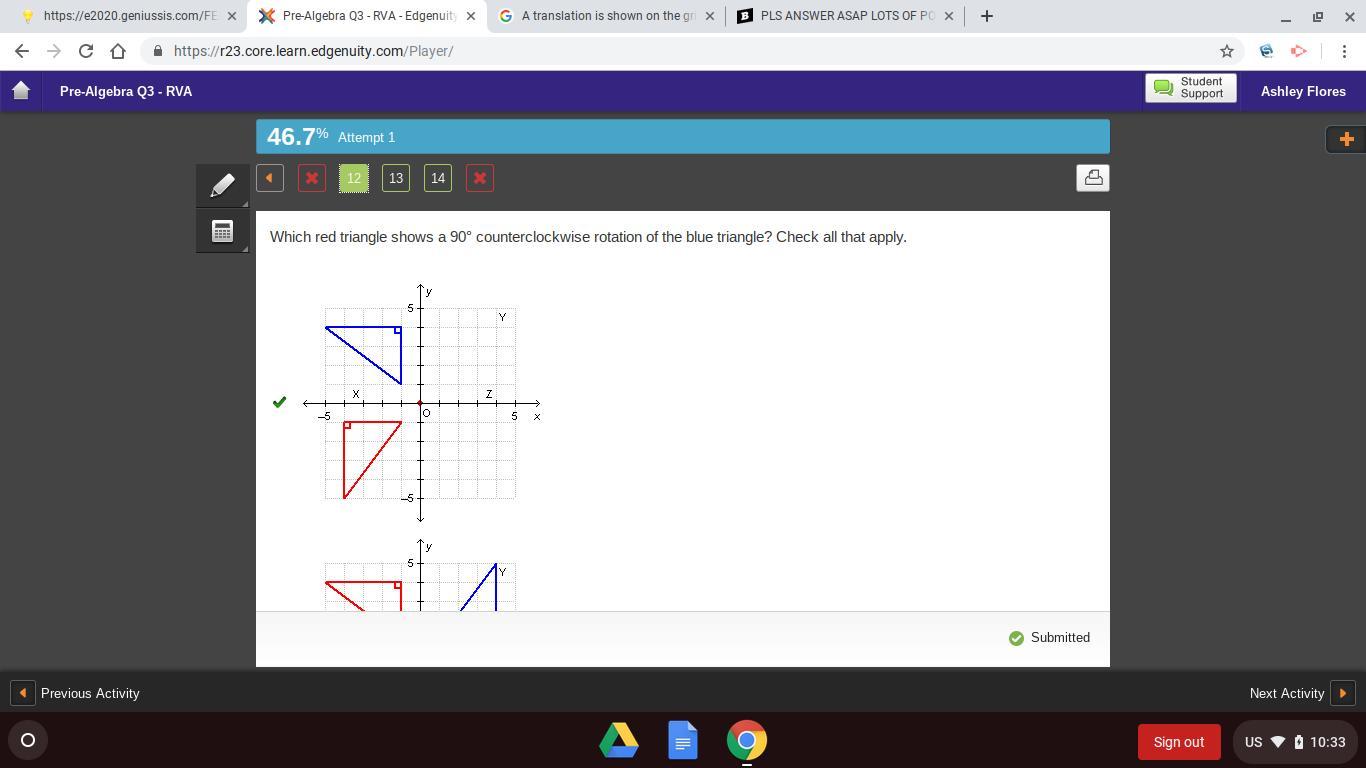Open the system tray showing 10:33

tap(1294, 742)
